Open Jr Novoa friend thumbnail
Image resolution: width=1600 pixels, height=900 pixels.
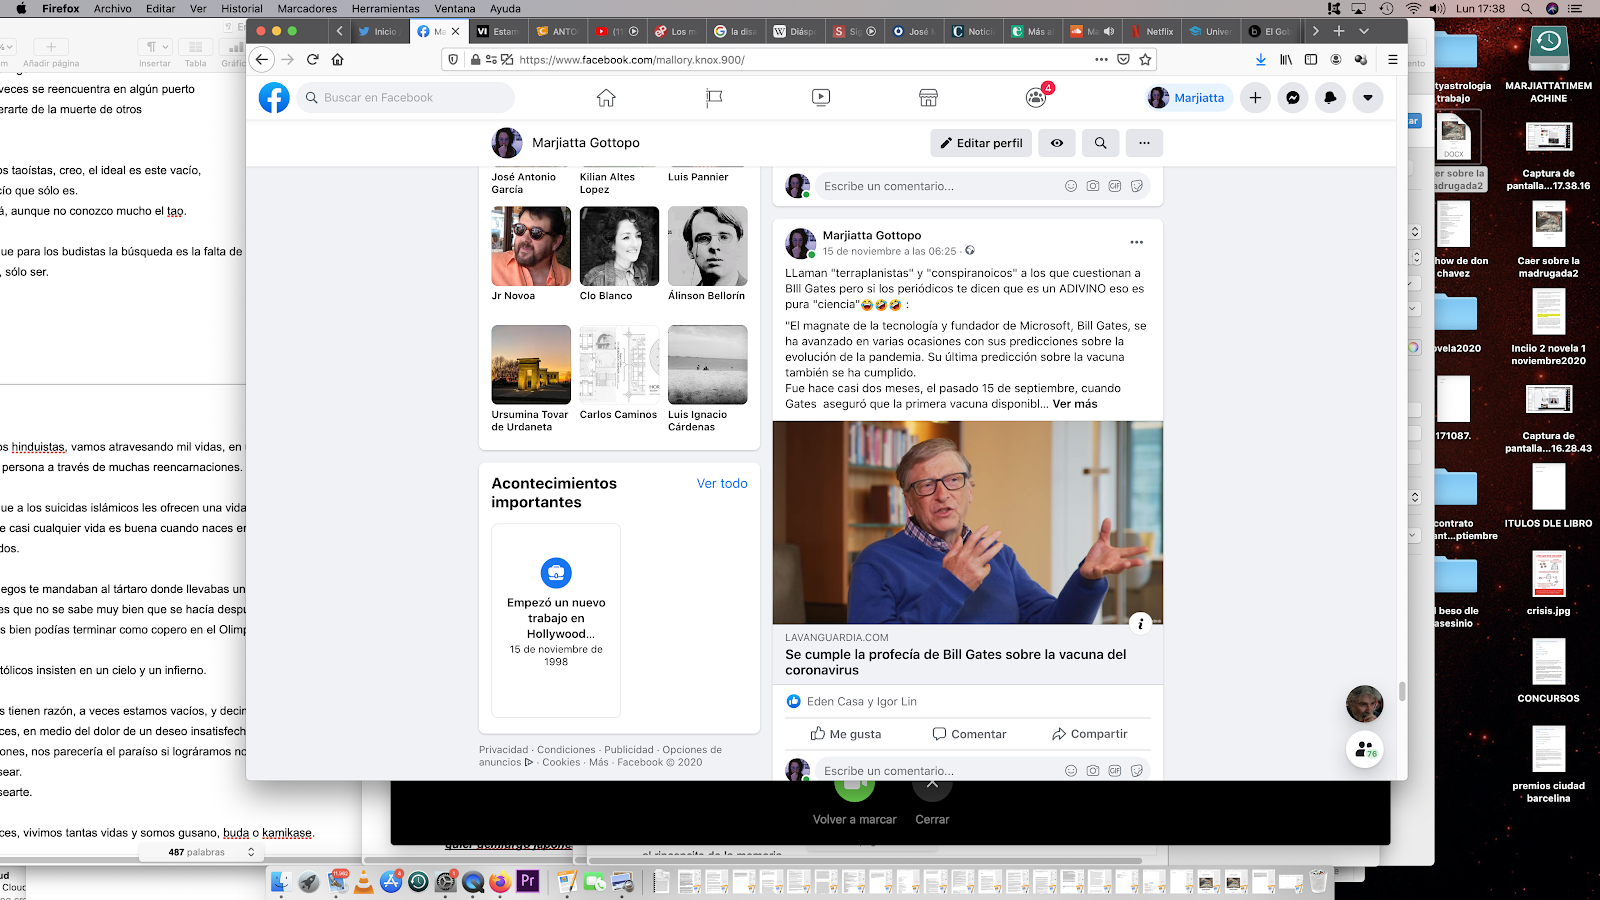pos(531,246)
